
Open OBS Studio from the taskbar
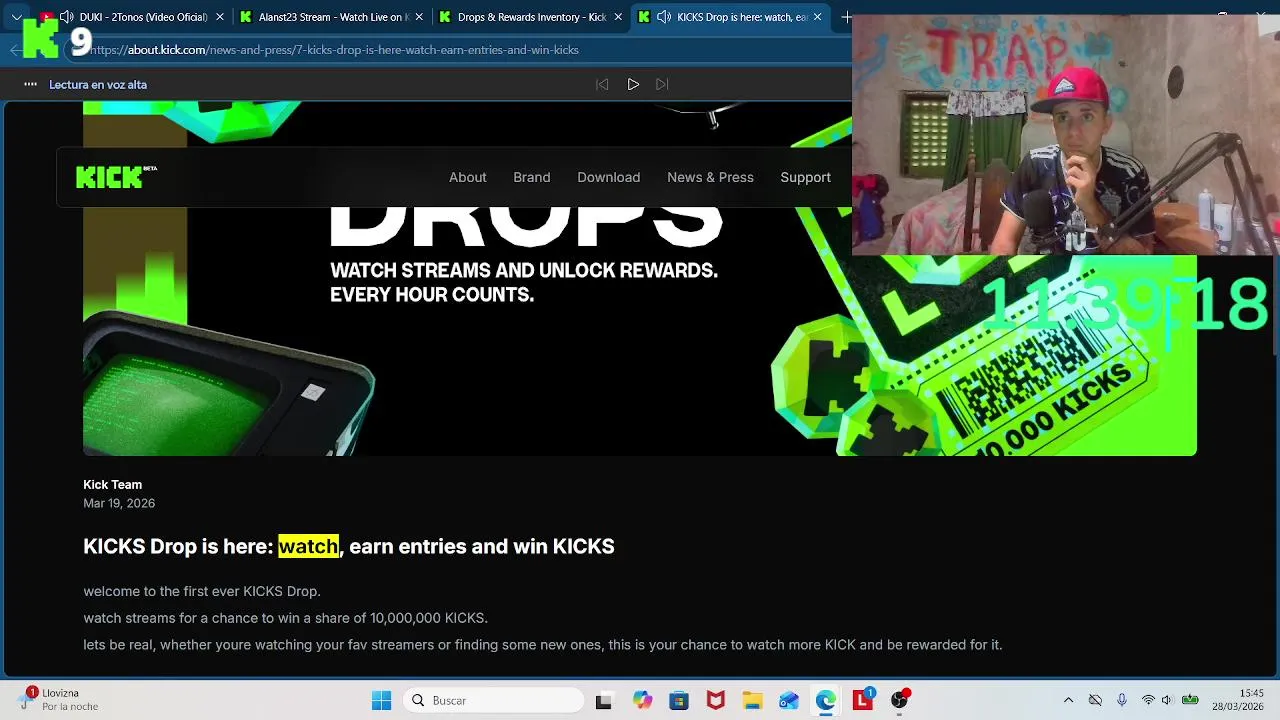(x=899, y=701)
